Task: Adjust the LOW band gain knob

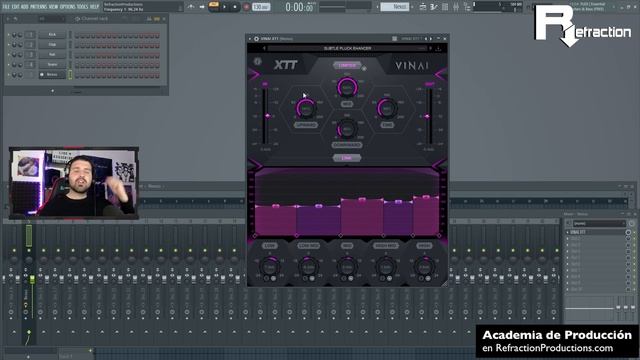Action: (x=270, y=267)
